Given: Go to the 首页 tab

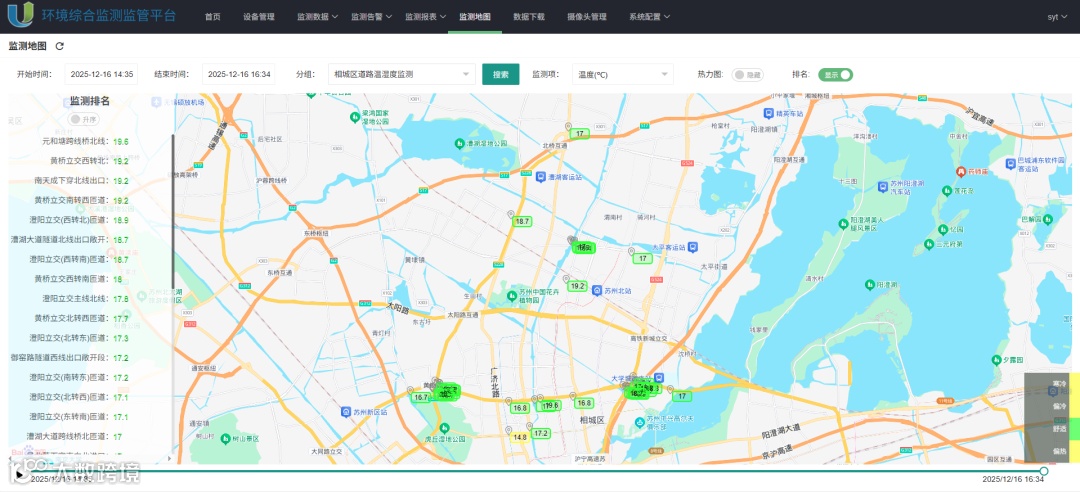Looking at the screenshot, I should tap(213, 17).
